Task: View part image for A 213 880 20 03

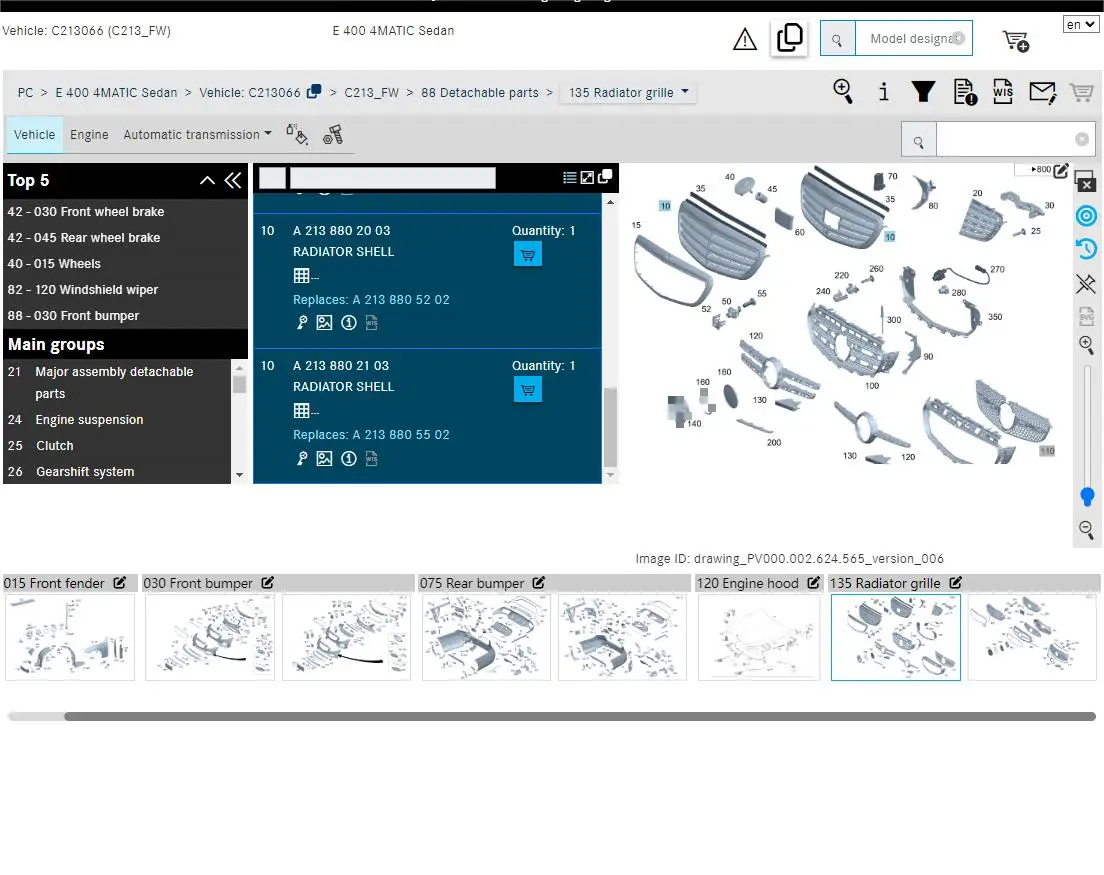Action: click(324, 322)
